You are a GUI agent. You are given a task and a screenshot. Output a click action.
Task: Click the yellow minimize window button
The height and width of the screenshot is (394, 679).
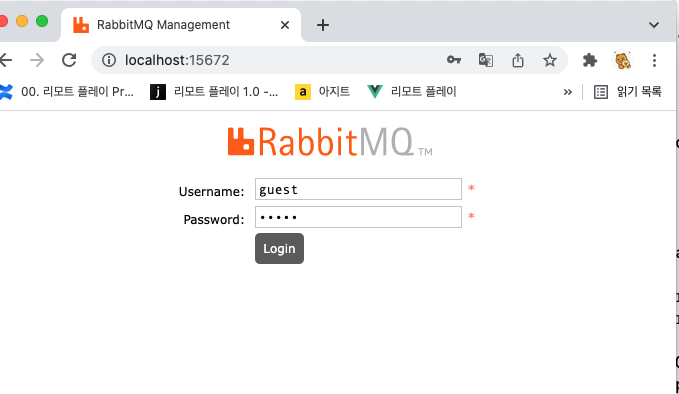[22, 21]
